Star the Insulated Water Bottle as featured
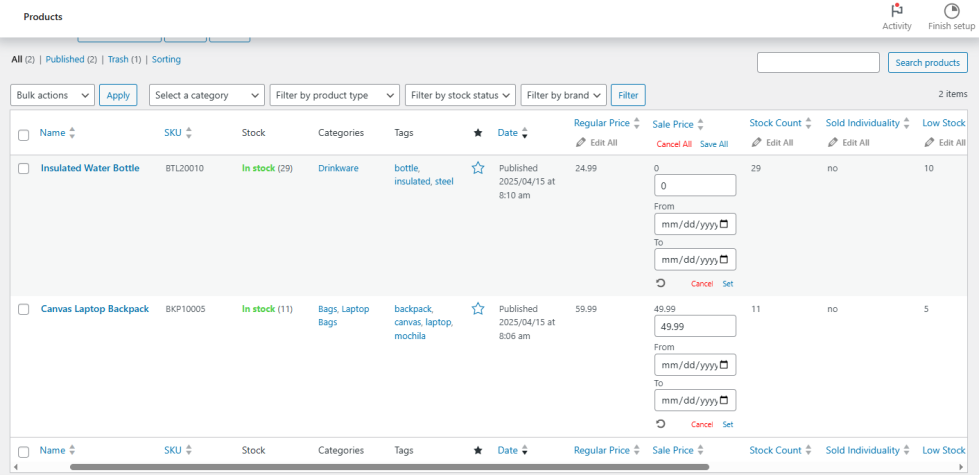 point(478,168)
